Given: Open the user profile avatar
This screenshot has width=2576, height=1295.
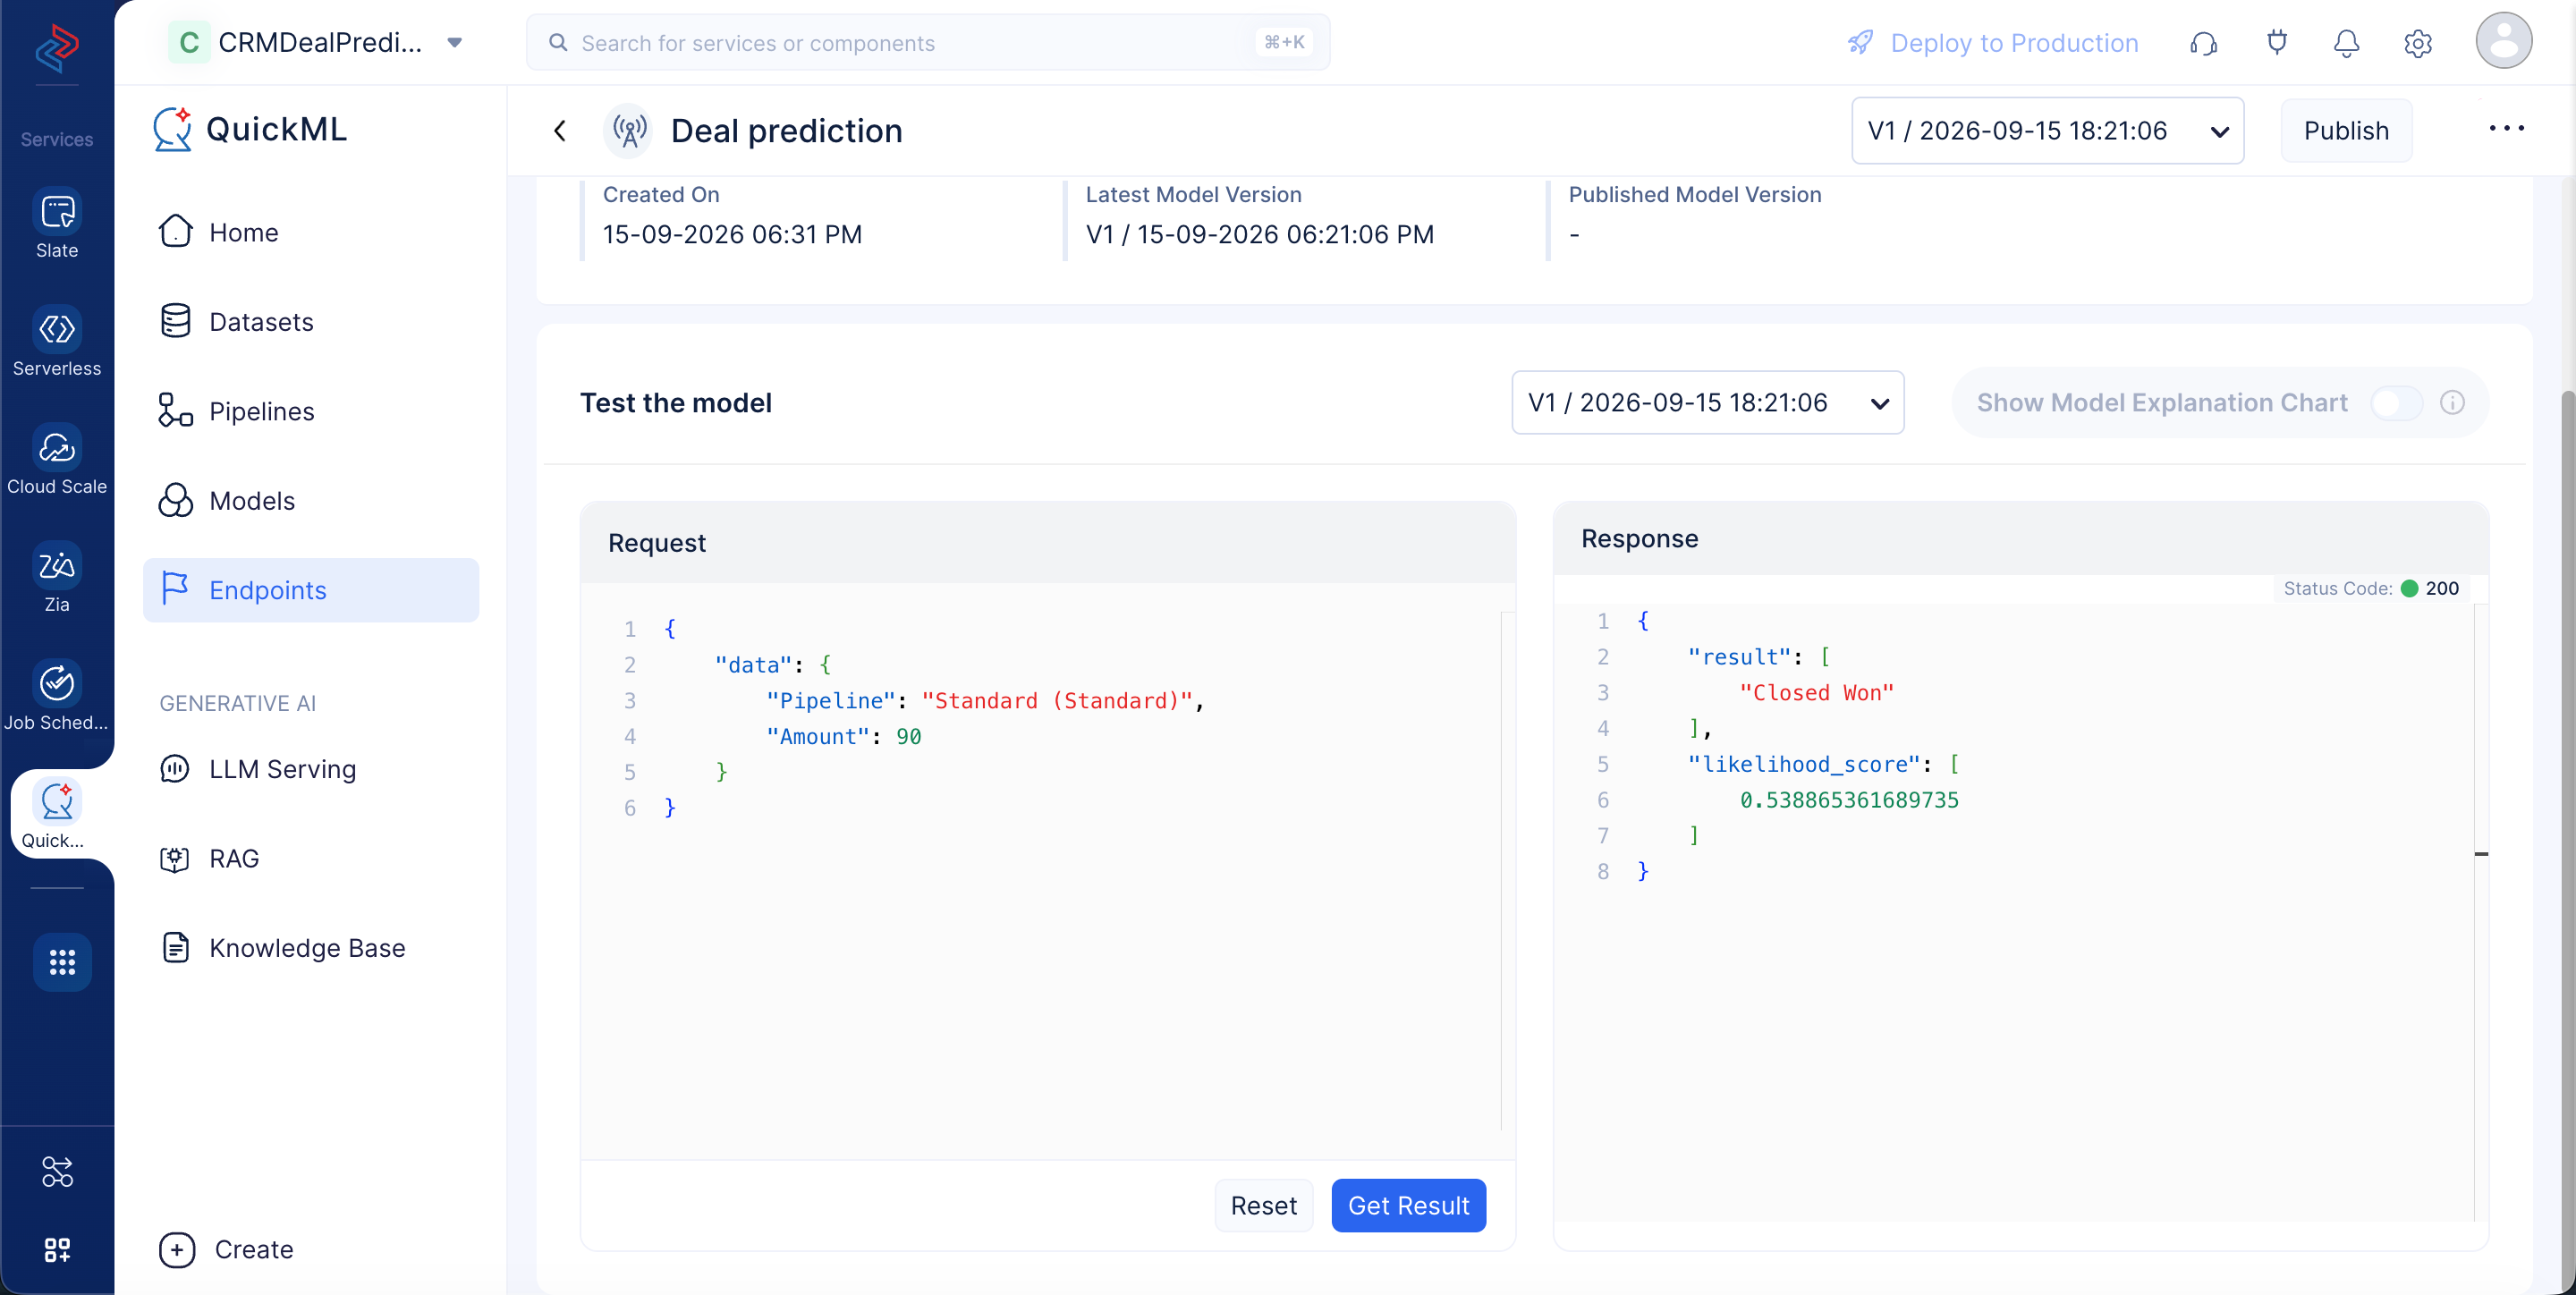Looking at the screenshot, I should point(2503,41).
